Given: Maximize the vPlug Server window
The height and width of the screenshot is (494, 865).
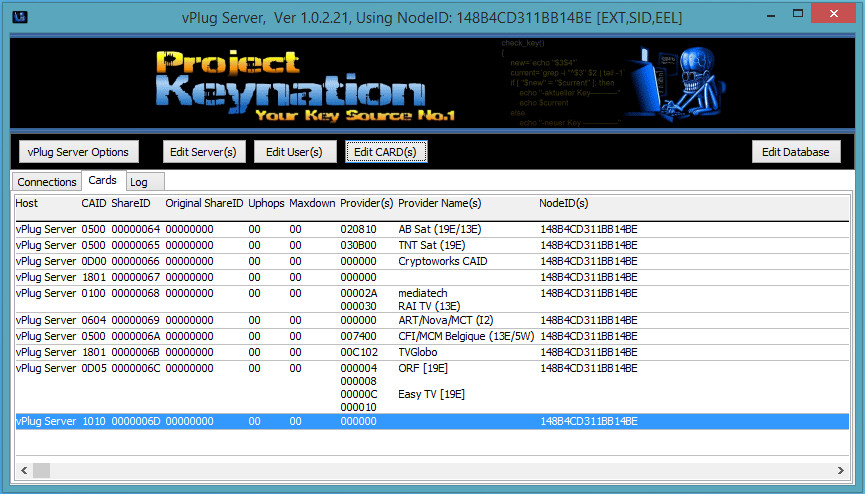Looking at the screenshot, I should pos(798,14).
